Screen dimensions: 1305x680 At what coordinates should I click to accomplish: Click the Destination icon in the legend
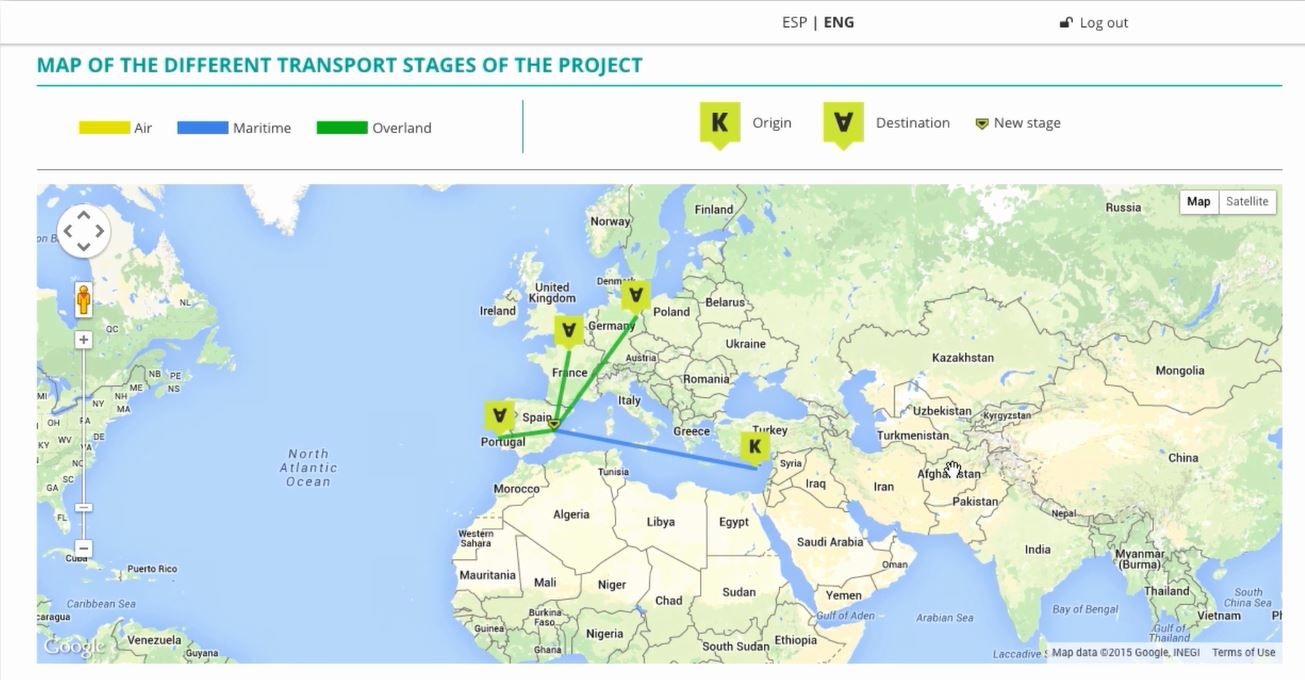[843, 125]
